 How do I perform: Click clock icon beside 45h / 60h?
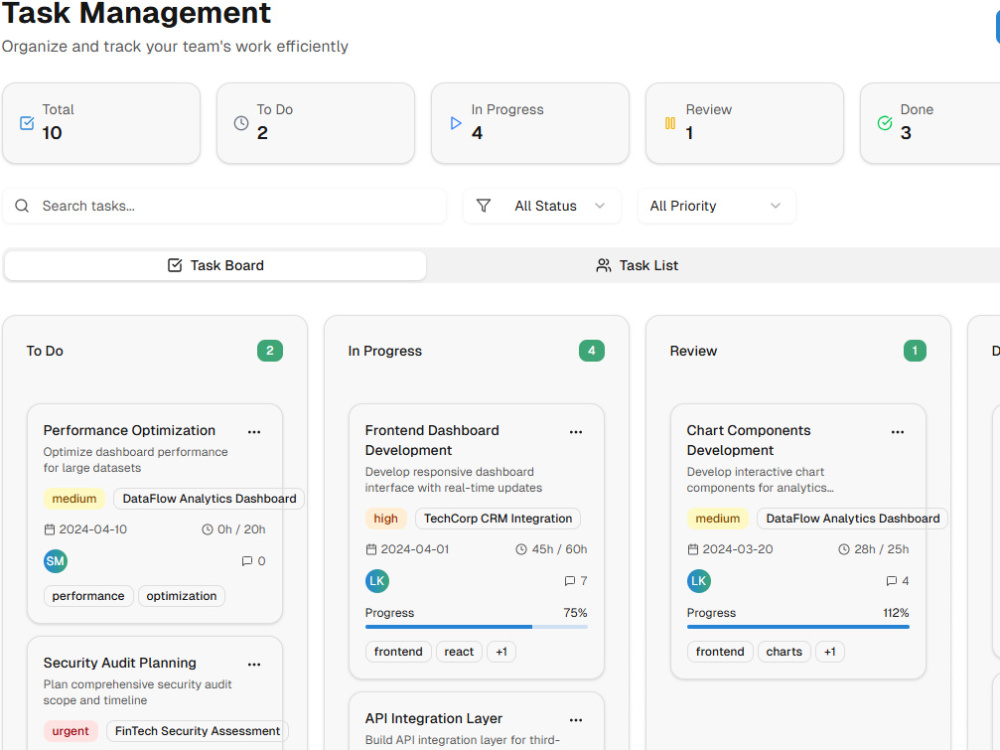point(521,549)
